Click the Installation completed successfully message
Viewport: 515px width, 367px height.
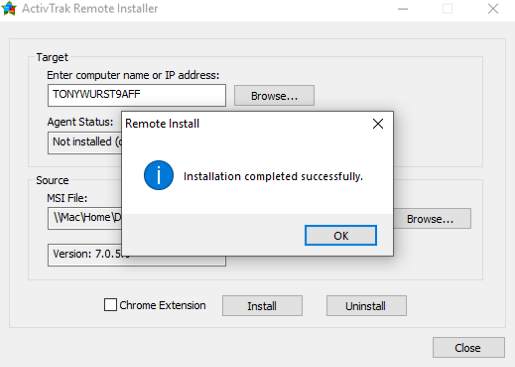[273, 176]
